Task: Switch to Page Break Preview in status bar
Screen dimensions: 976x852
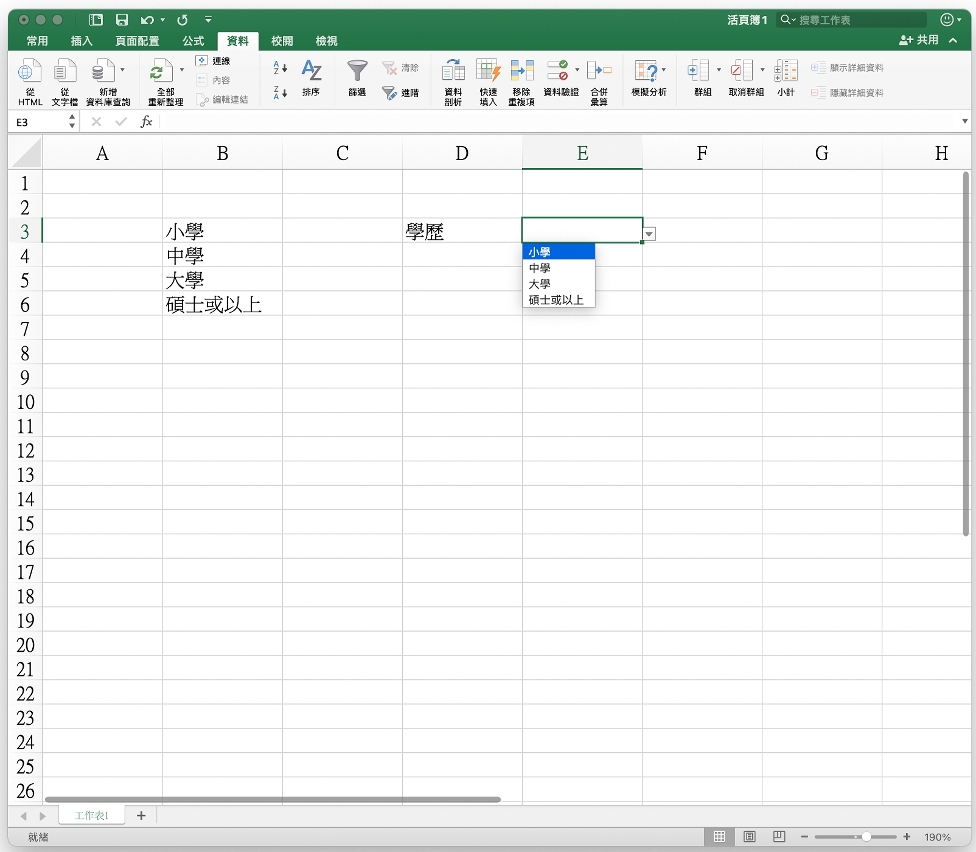Action: (x=779, y=836)
